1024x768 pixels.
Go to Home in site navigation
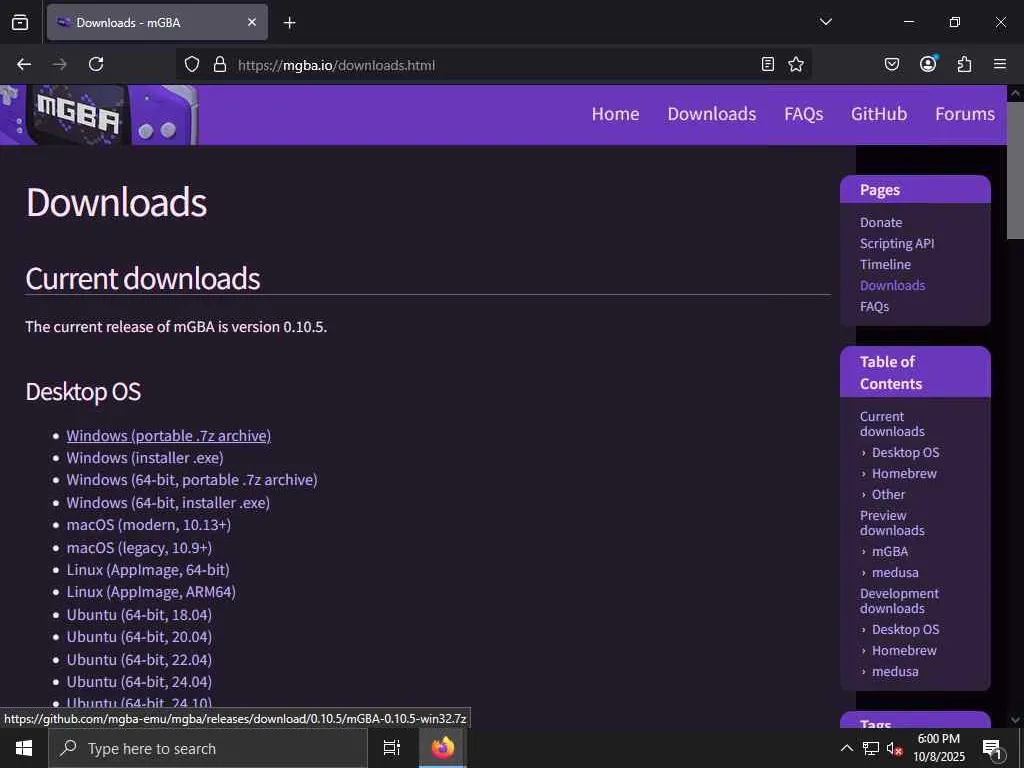tap(615, 114)
